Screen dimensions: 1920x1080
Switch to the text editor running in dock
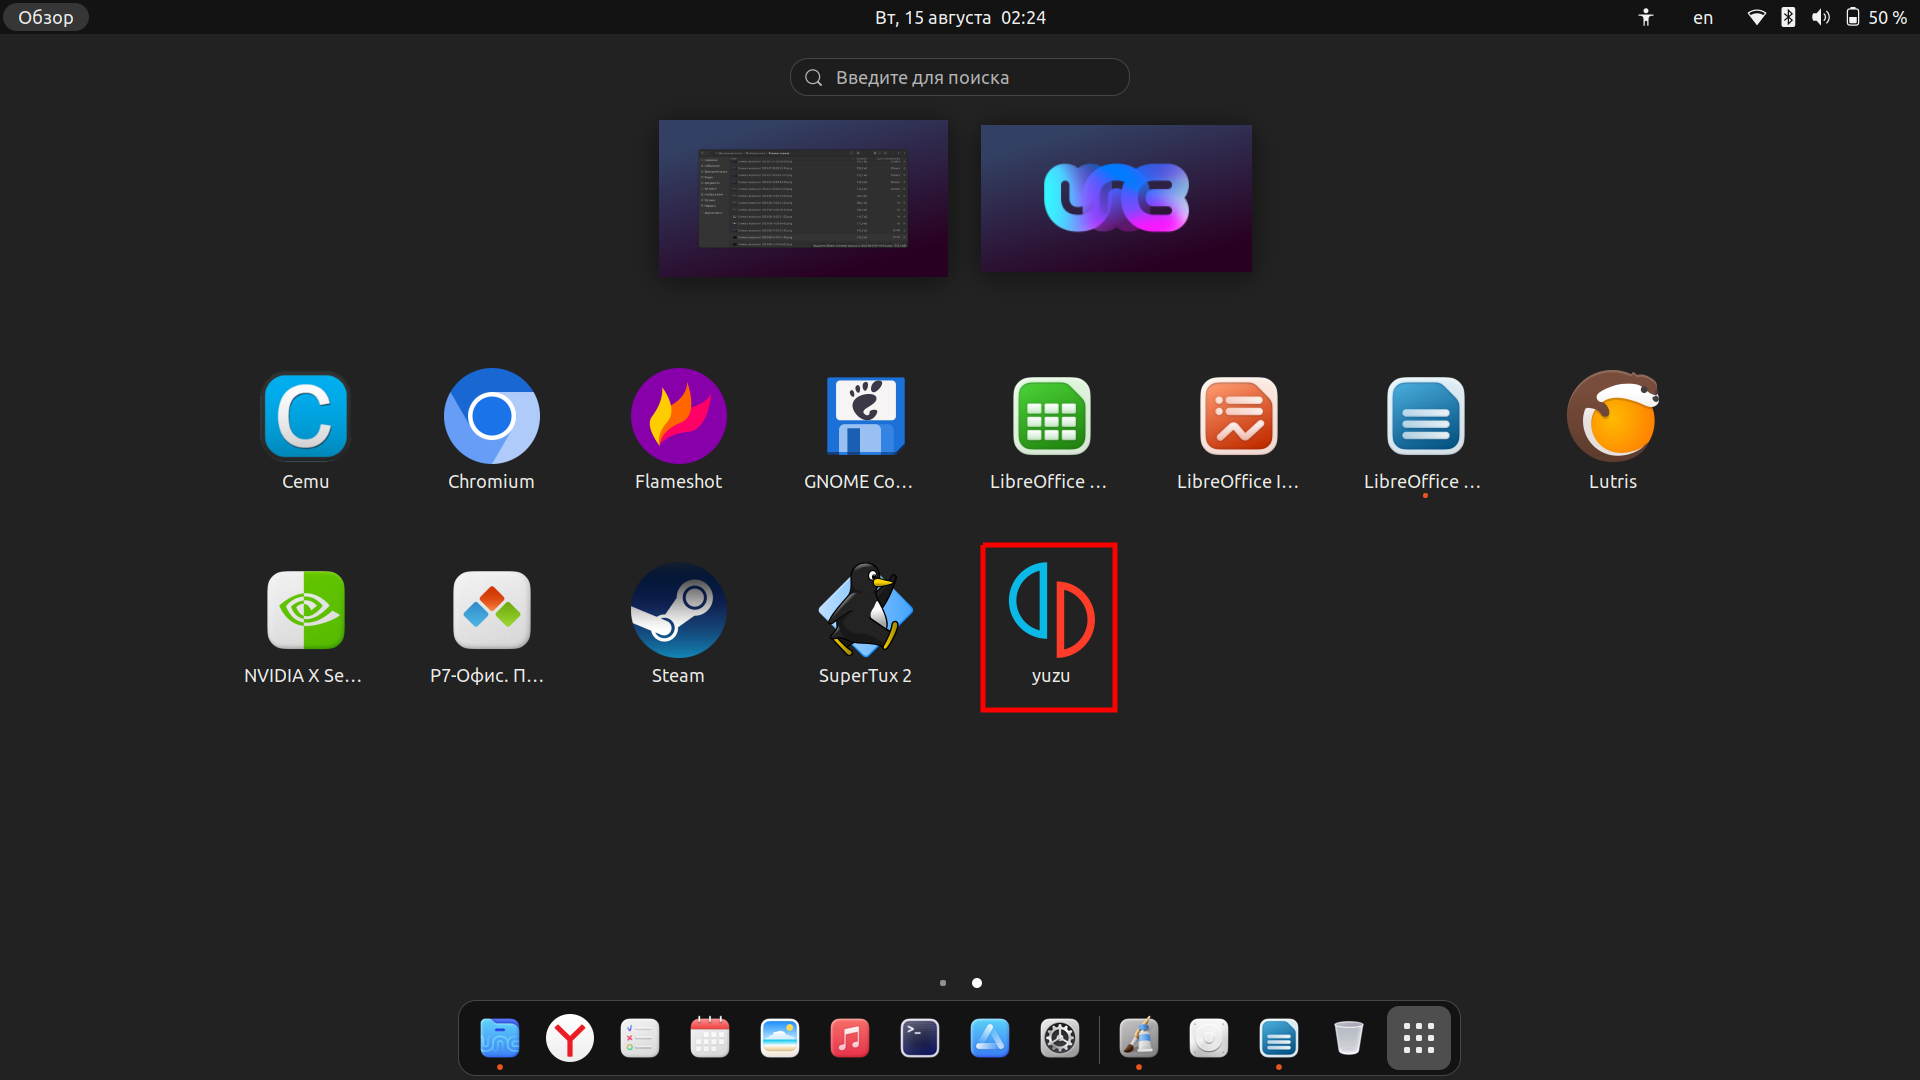(1279, 1038)
